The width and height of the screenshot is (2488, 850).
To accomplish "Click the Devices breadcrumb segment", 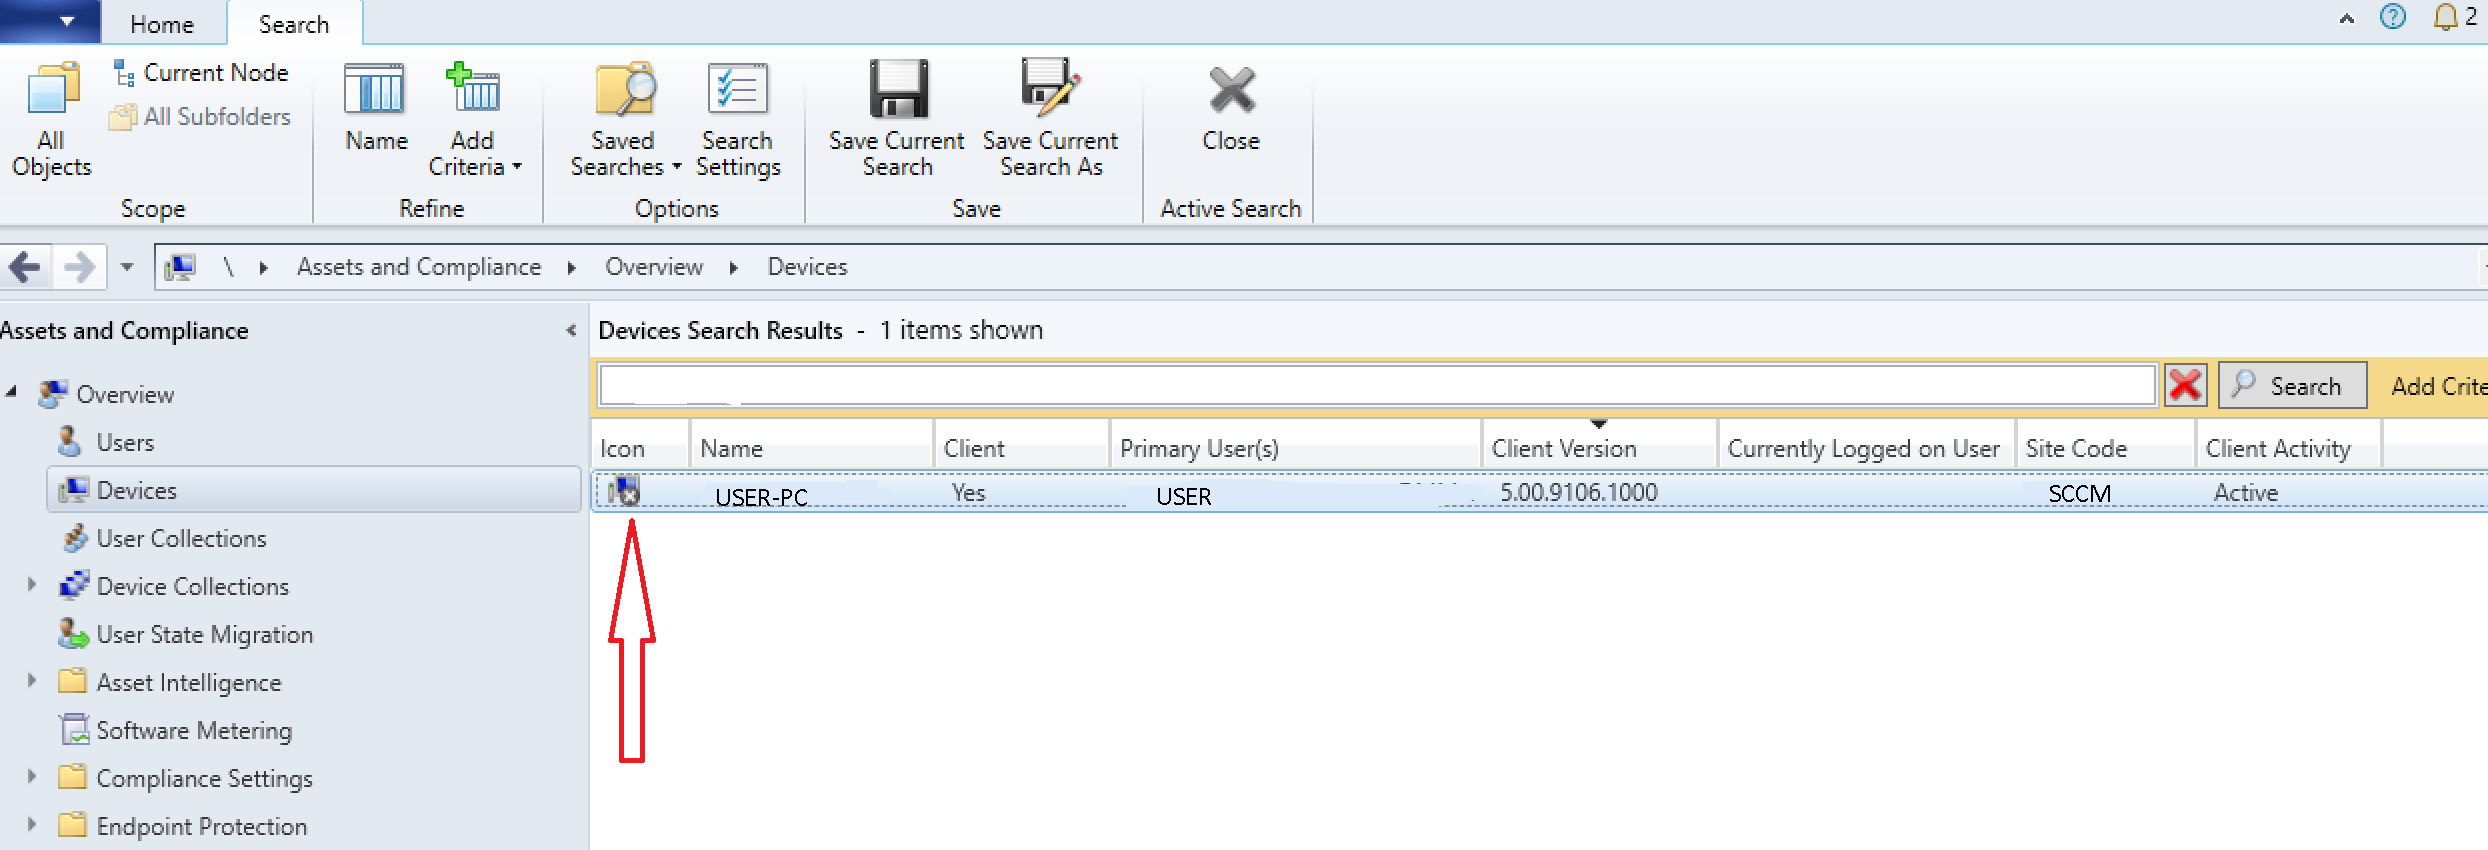I will pyautogui.click(x=807, y=267).
